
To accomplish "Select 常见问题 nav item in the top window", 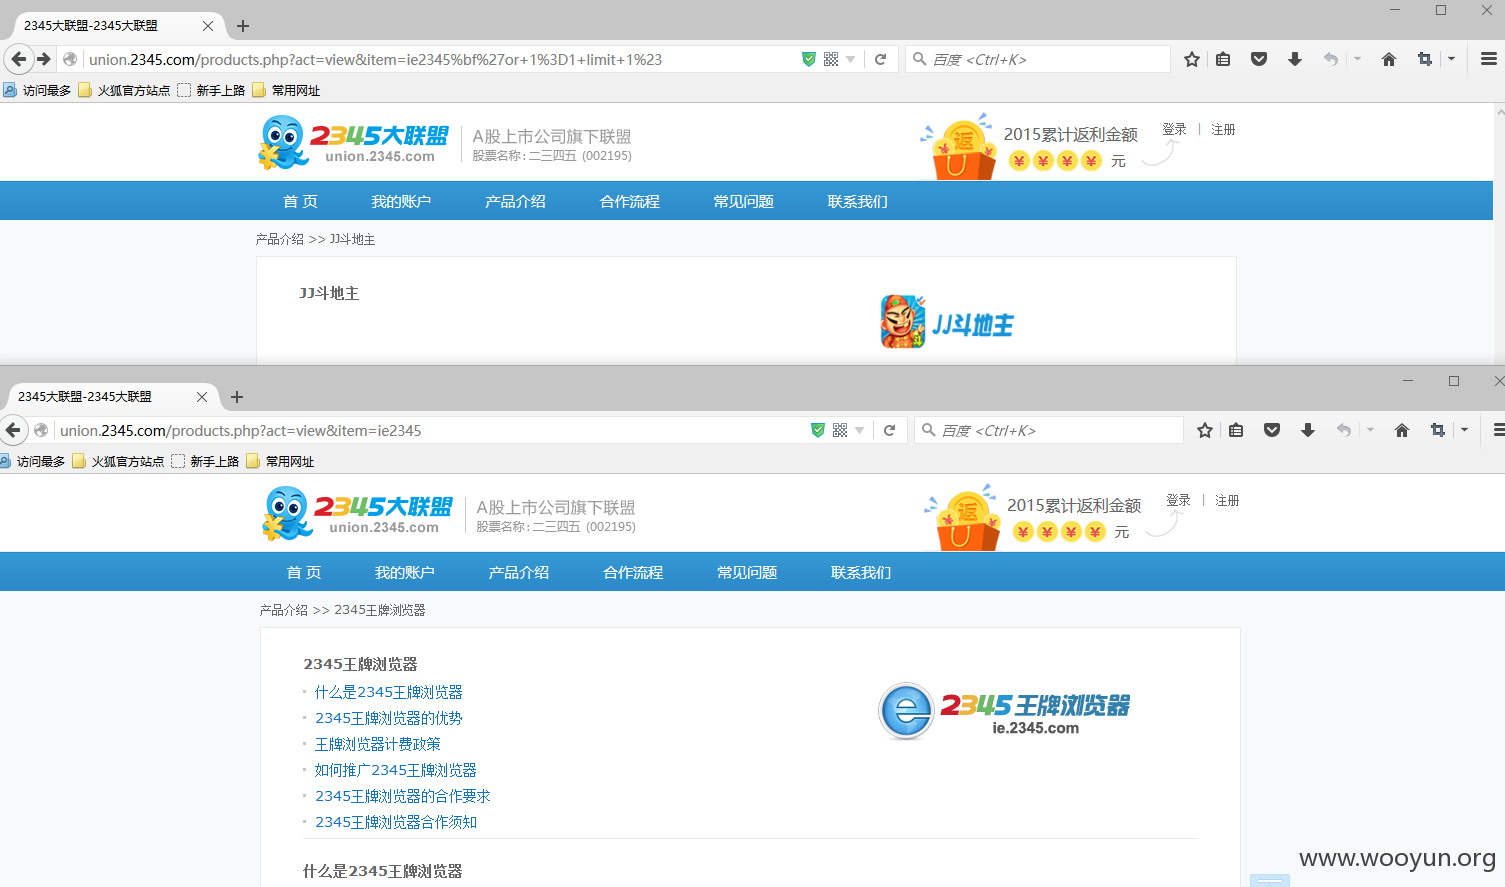I will 743,201.
